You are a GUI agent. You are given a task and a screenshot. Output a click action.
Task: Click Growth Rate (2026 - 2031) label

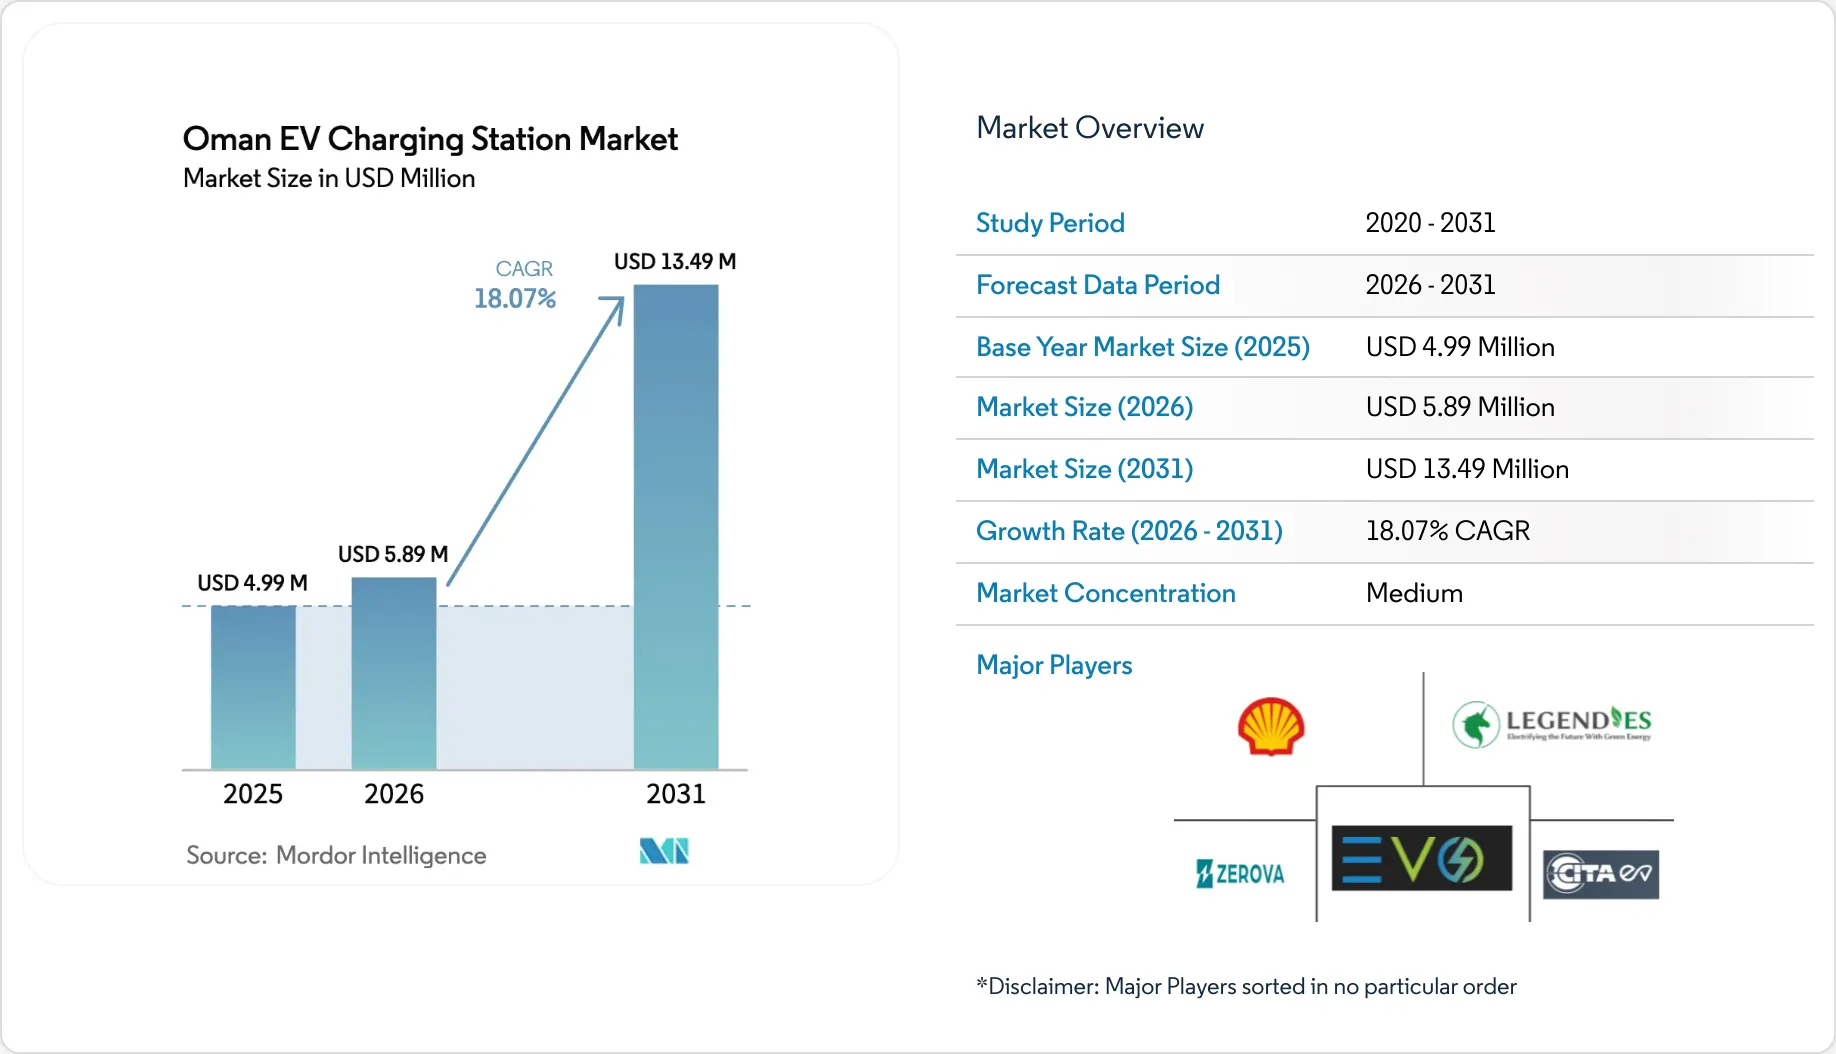(x=1129, y=531)
